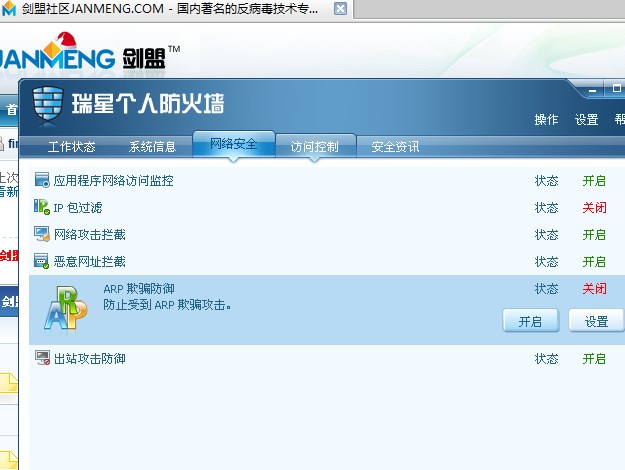Maximize the Rising firewall window
The width and height of the screenshot is (625, 470).
(x=616, y=88)
